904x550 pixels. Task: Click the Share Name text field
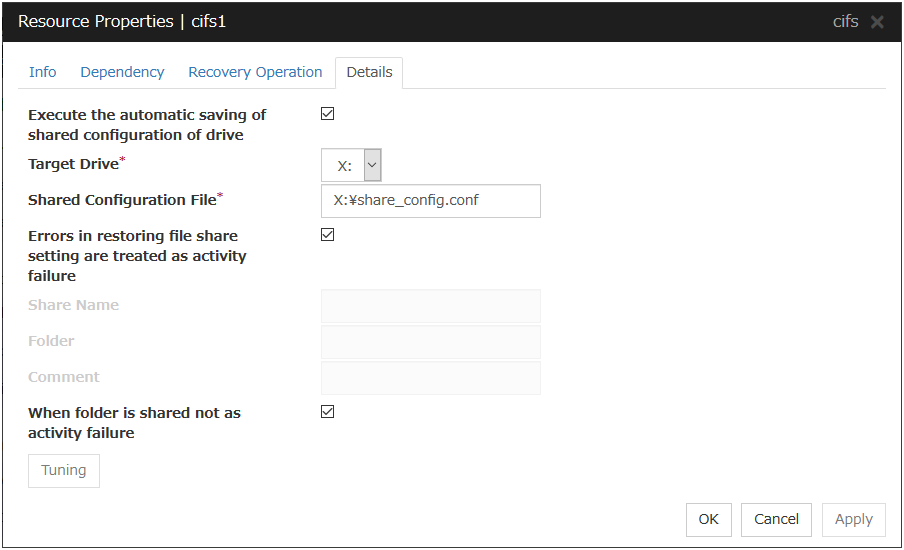(x=430, y=306)
